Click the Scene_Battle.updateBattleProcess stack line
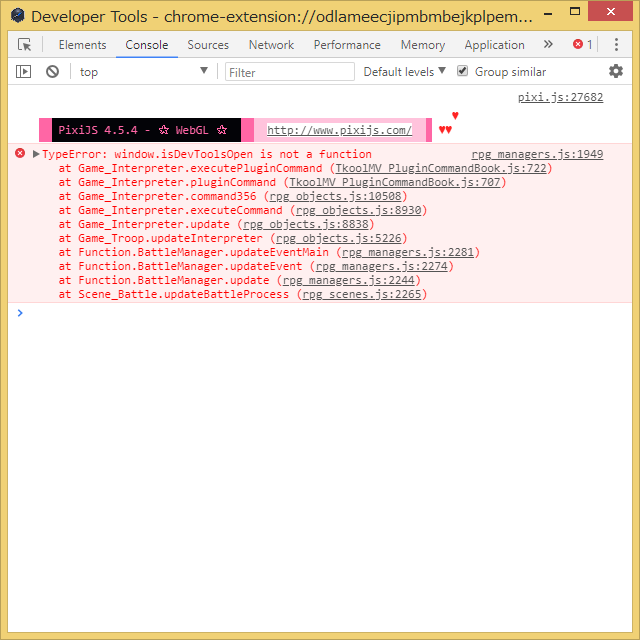 click(x=242, y=294)
